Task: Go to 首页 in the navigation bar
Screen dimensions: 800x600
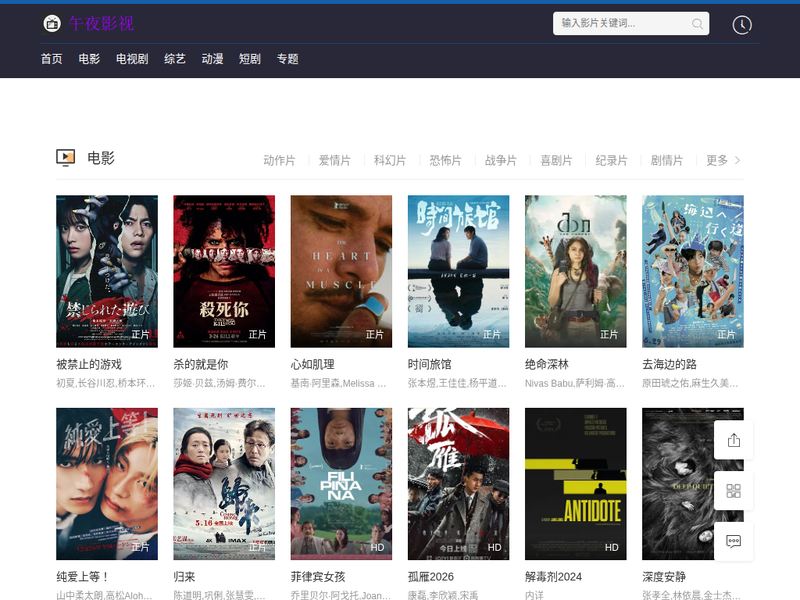Action: pos(51,59)
